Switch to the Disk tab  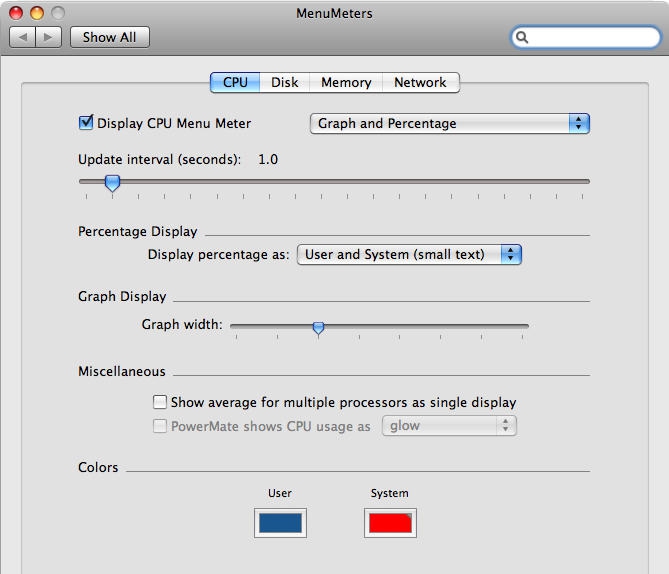pyautogui.click(x=285, y=82)
